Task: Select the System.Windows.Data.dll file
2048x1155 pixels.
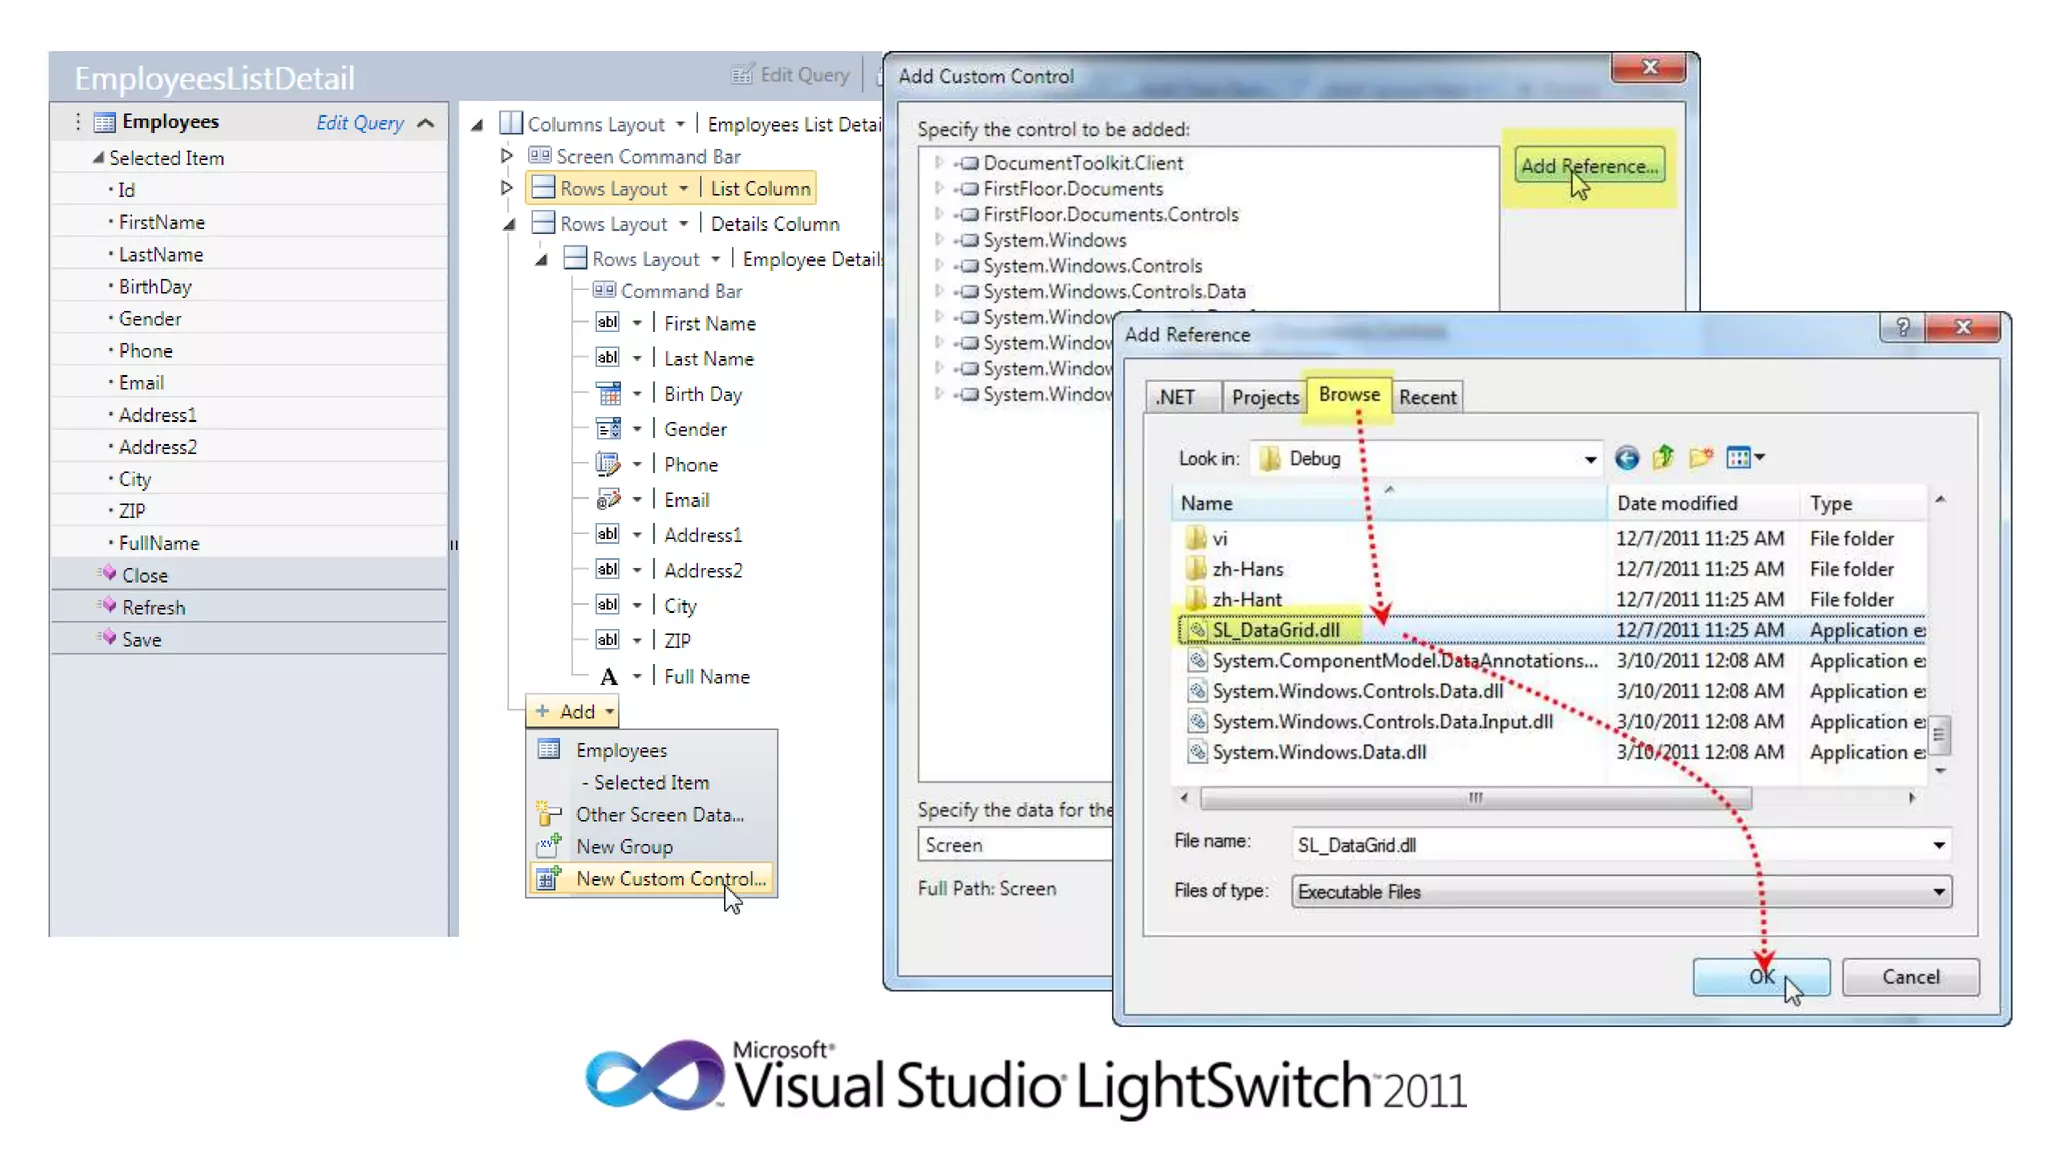Action: click(x=1318, y=752)
